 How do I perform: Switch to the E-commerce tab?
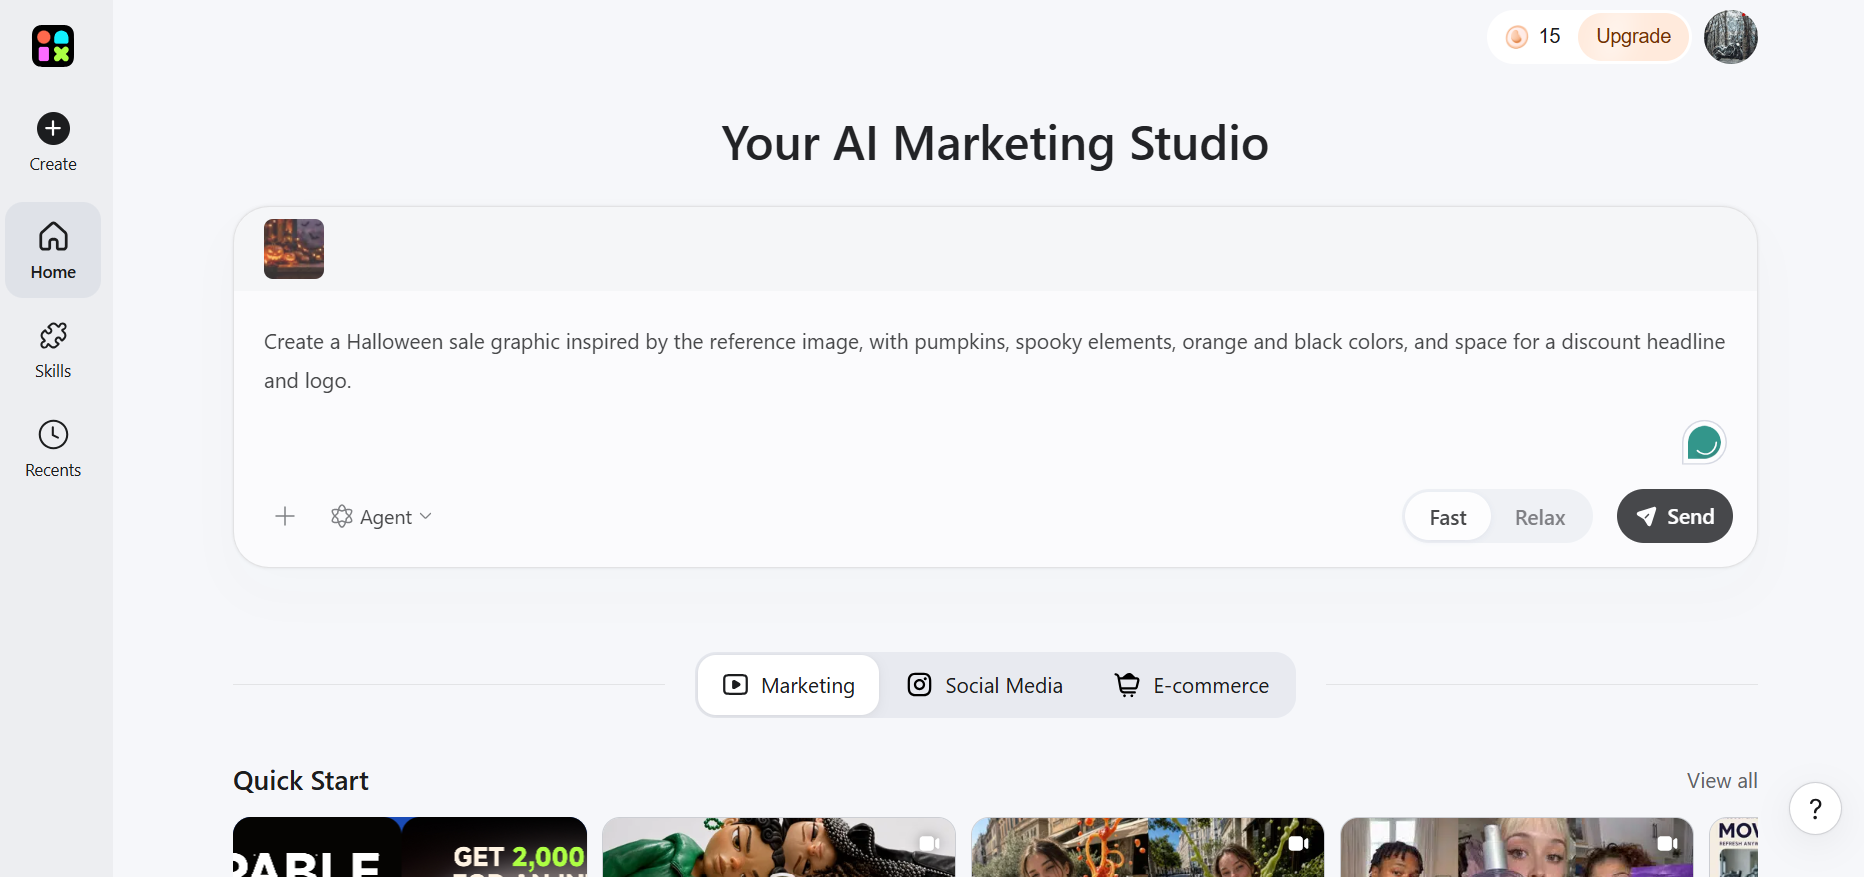coord(1192,685)
